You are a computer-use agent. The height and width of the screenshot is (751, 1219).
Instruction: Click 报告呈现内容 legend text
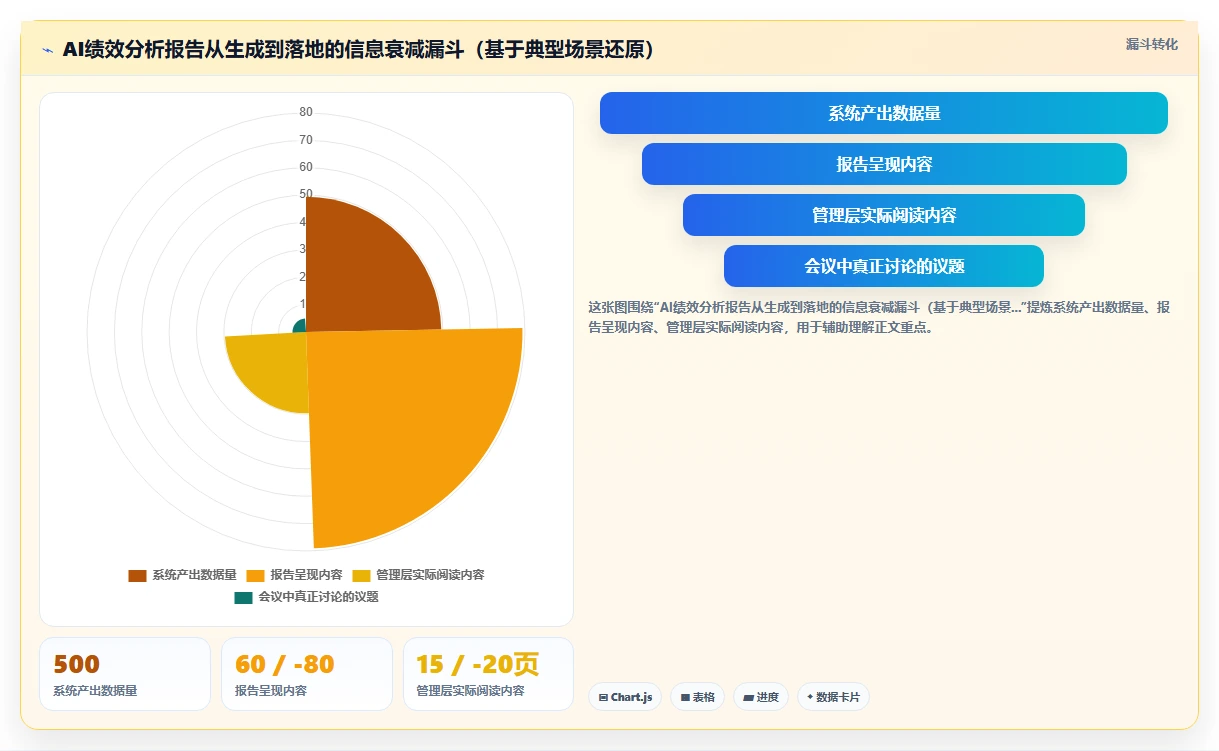point(306,575)
